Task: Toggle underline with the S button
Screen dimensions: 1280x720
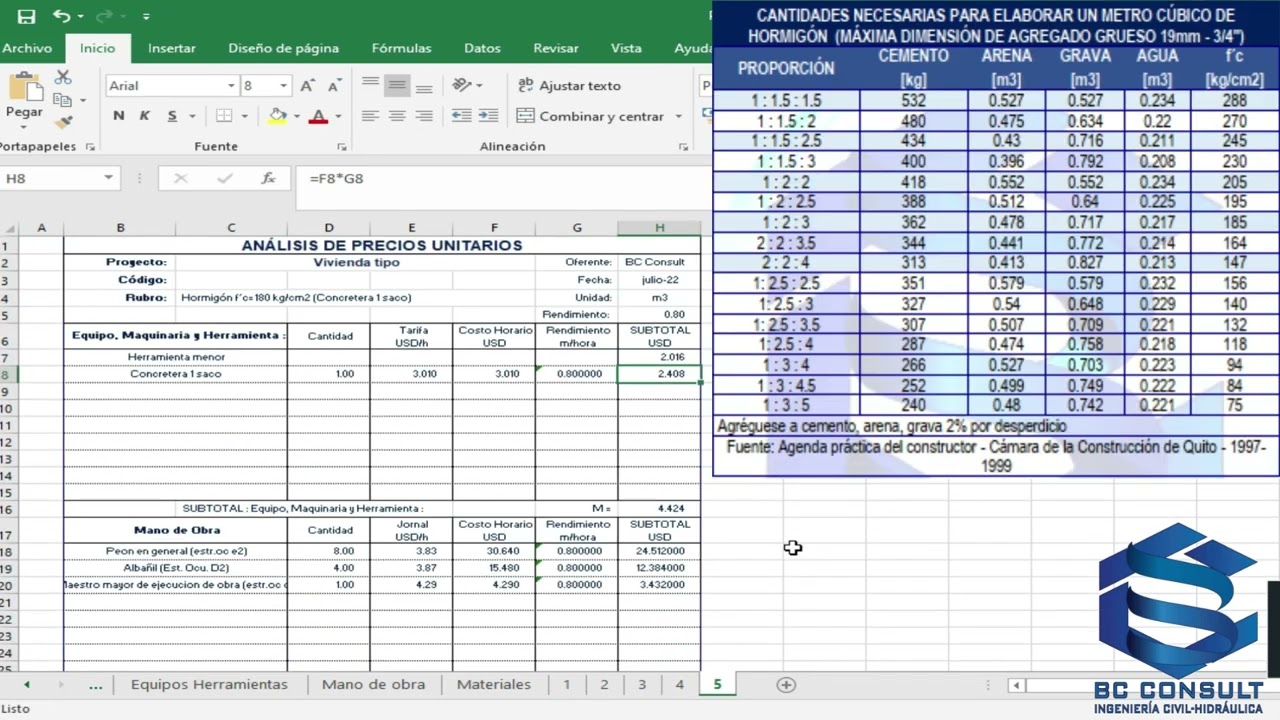Action: point(172,116)
